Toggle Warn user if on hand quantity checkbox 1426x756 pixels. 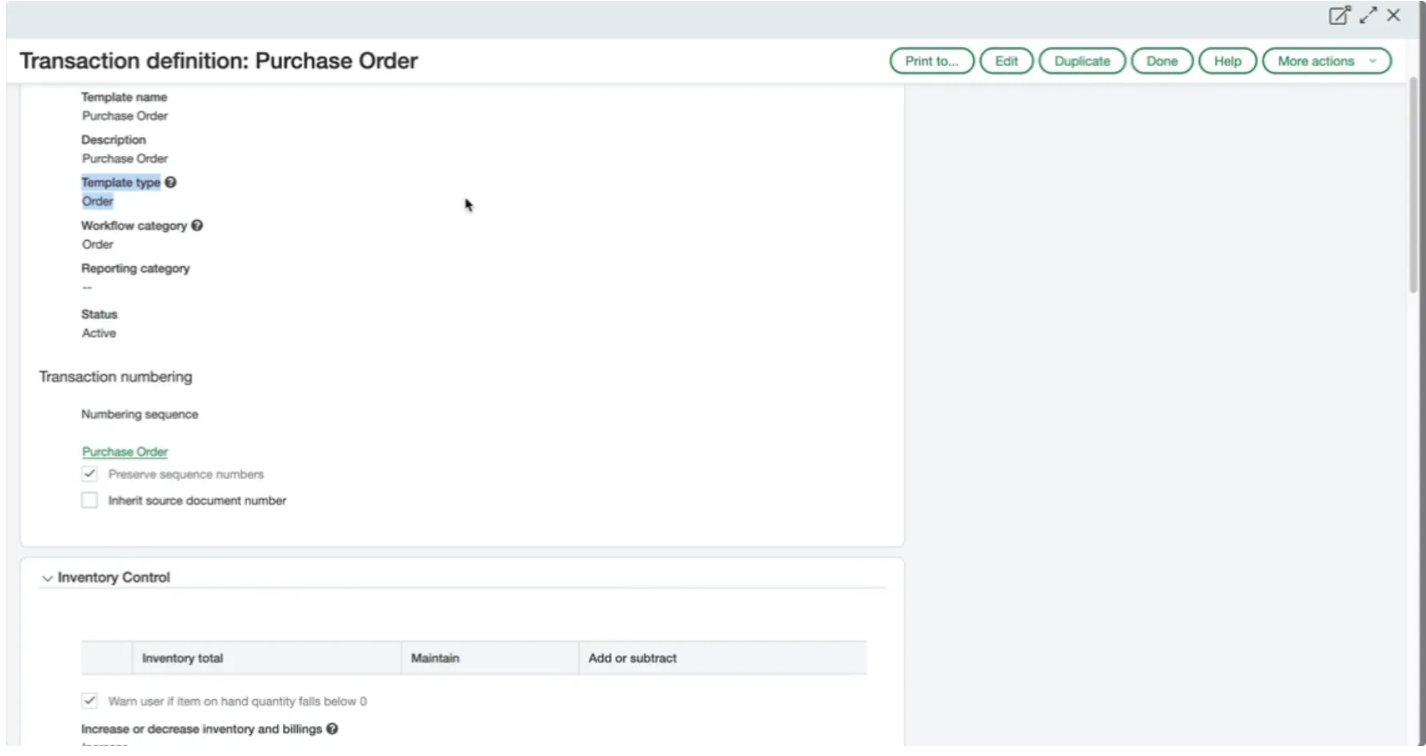click(x=90, y=701)
